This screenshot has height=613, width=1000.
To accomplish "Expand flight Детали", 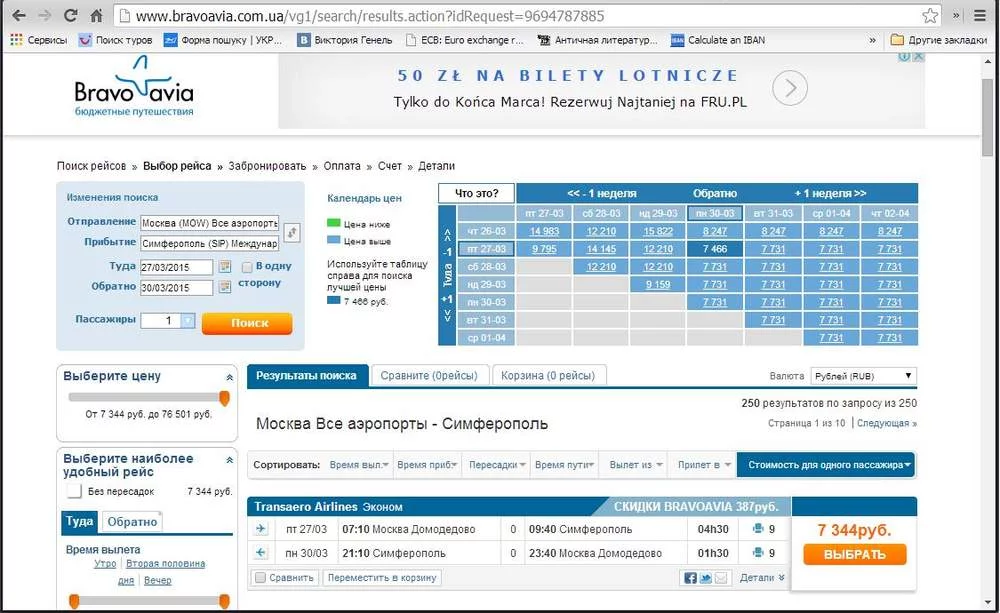I will click(762, 578).
